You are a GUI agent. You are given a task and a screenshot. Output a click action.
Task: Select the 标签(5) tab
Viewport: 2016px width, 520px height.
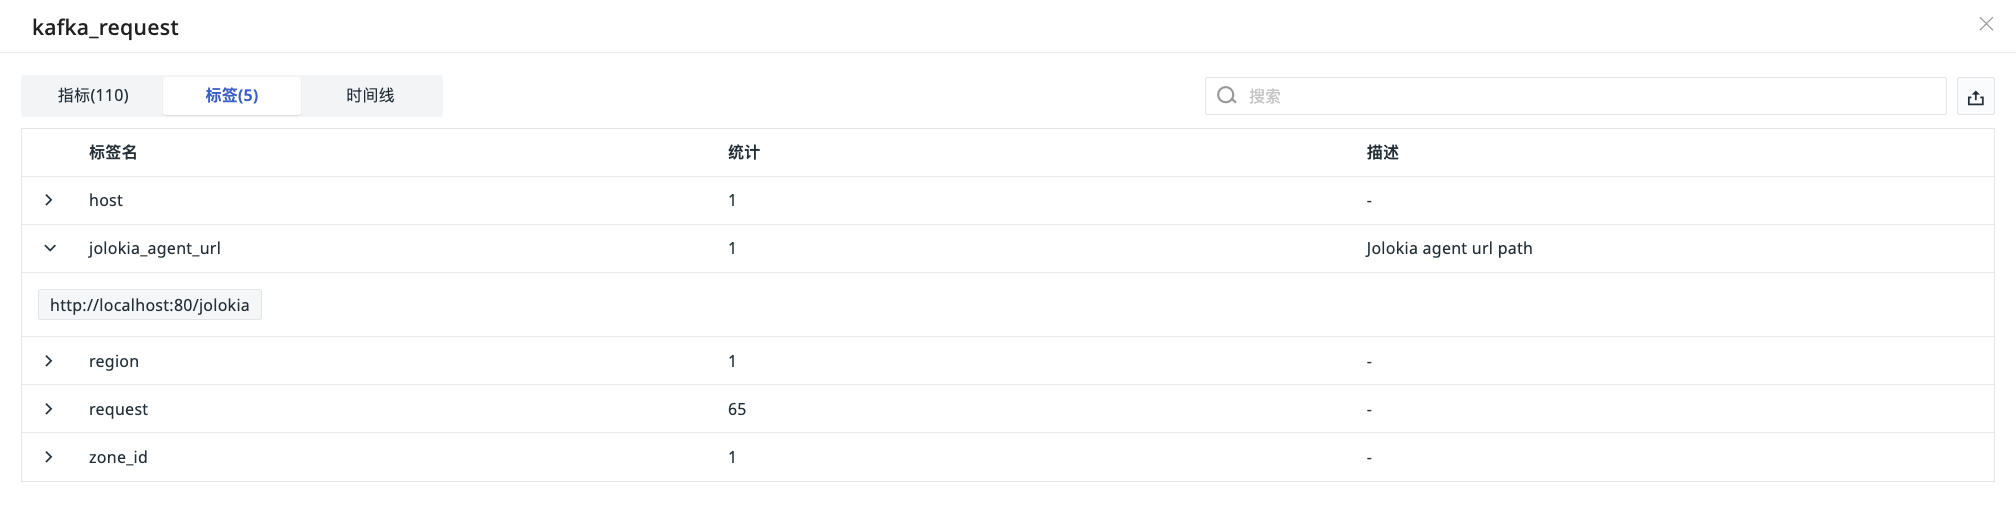[x=232, y=96]
